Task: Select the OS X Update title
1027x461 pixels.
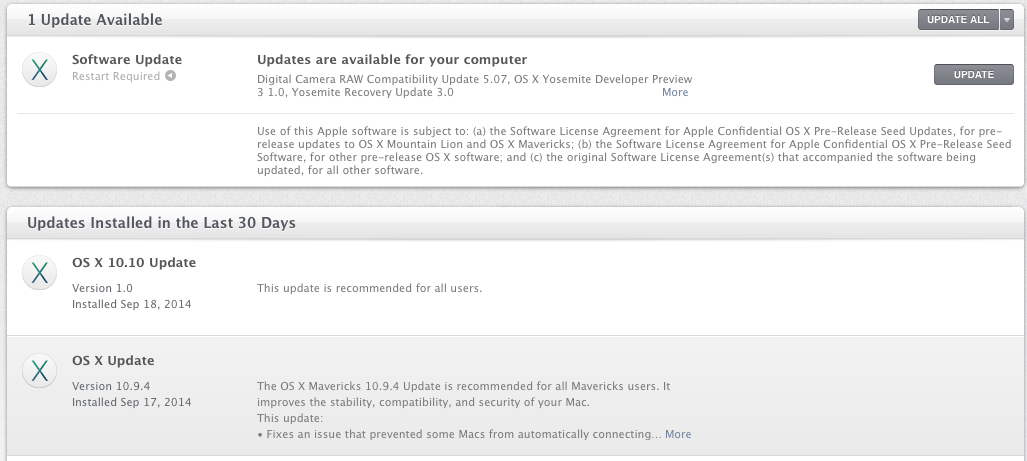Action: pyautogui.click(x=113, y=361)
